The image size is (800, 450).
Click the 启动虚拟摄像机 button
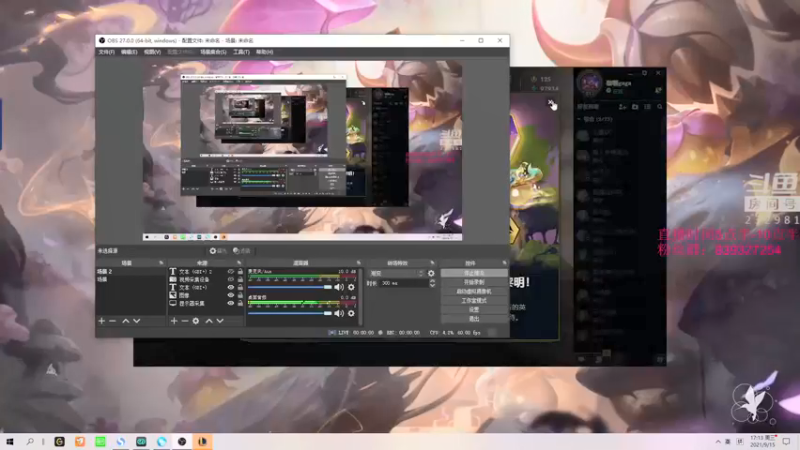pyautogui.click(x=474, y=291)
